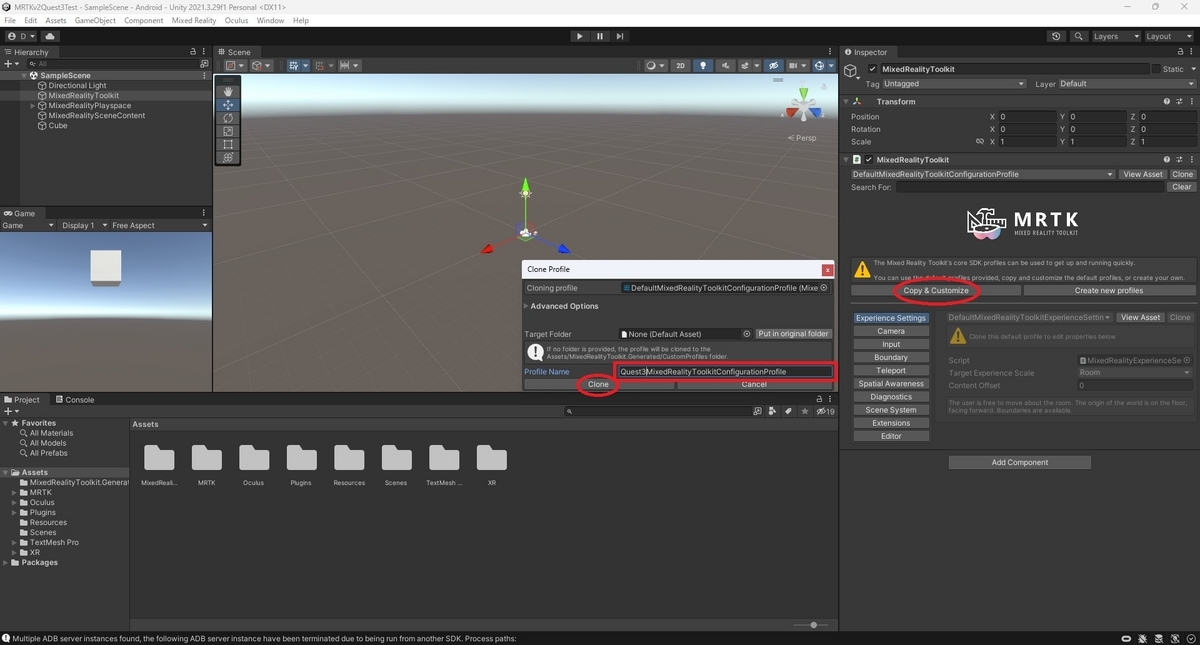Enable the Static checkbox
This screenshot has height=645, width=1200.
[x=1155, y=69]
